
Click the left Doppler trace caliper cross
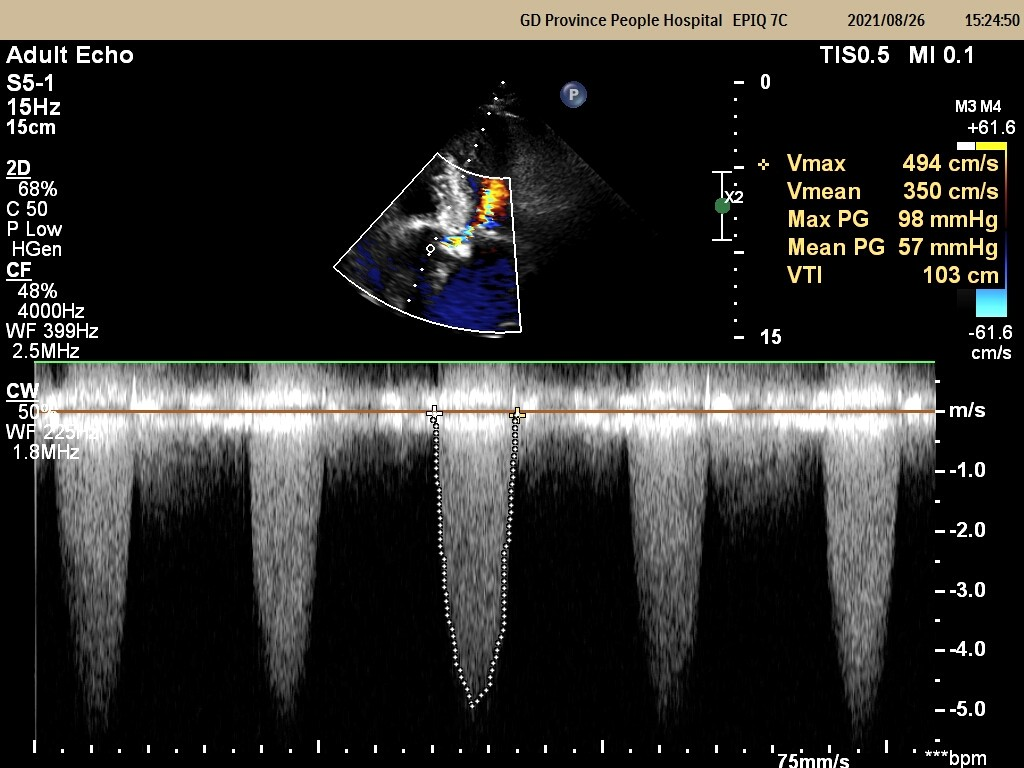(434, 413)
